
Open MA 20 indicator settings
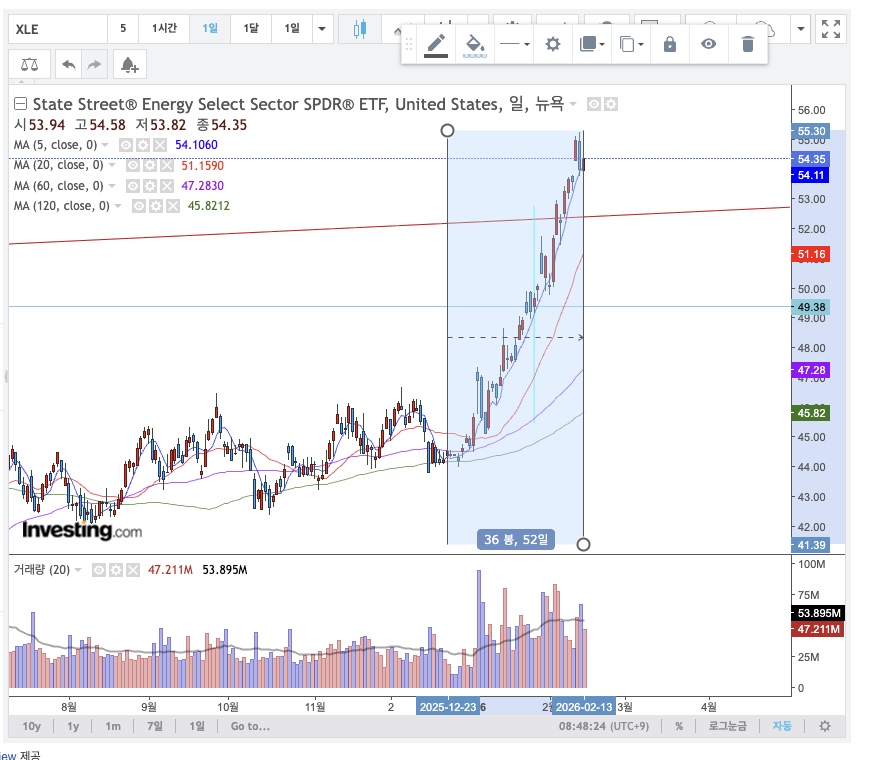[150, 165]
